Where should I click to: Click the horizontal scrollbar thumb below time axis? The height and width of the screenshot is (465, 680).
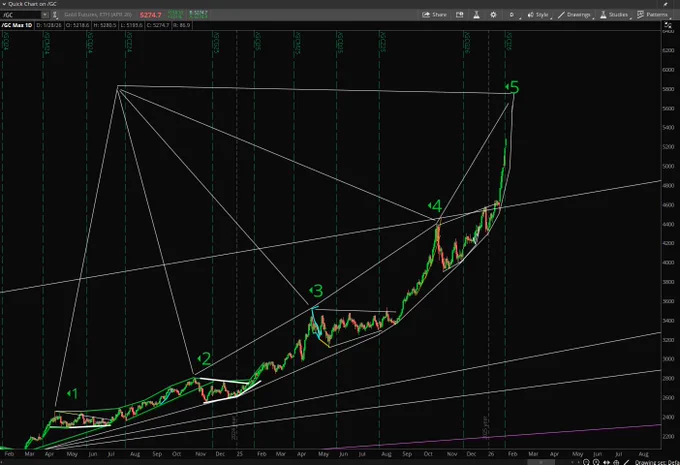(x=541, y=462)
